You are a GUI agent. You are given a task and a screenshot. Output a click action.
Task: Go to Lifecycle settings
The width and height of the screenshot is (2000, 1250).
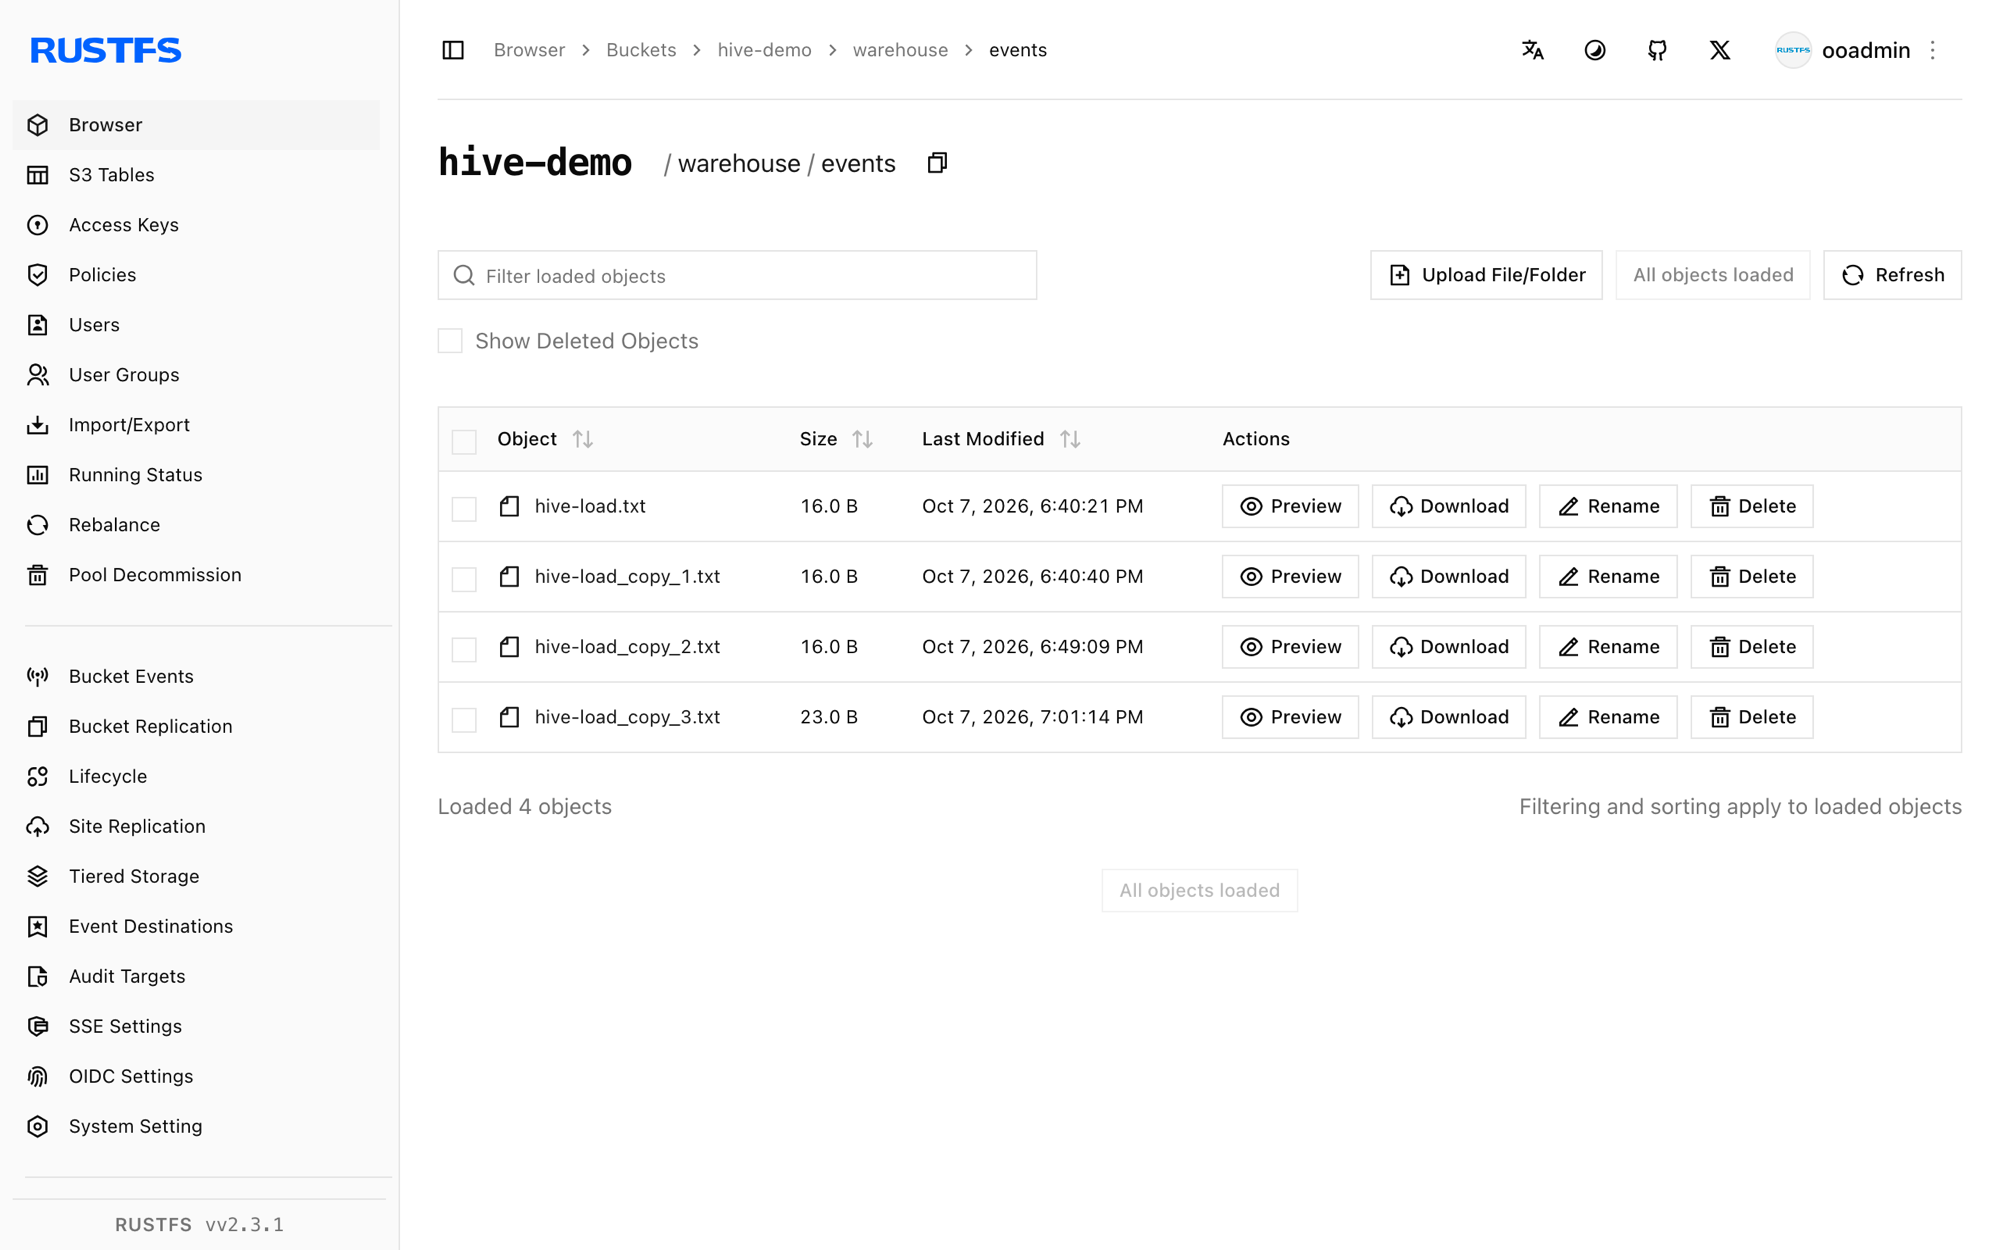[x=196, y=776]
